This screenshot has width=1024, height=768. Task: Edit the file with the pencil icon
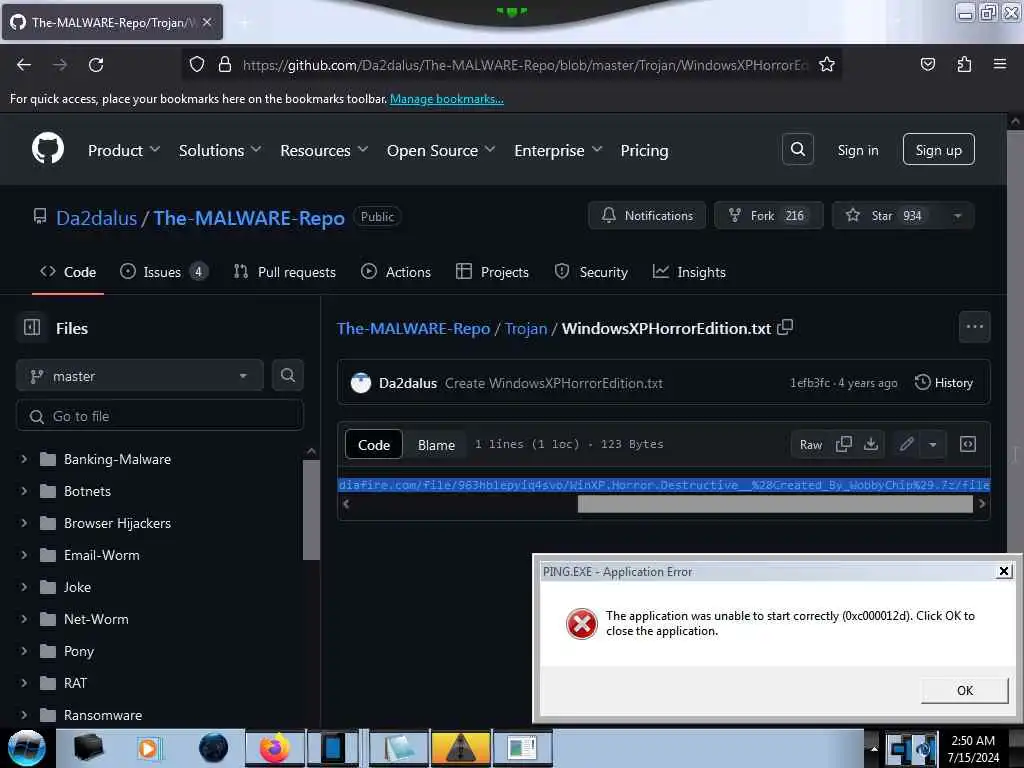coord(906,444)
